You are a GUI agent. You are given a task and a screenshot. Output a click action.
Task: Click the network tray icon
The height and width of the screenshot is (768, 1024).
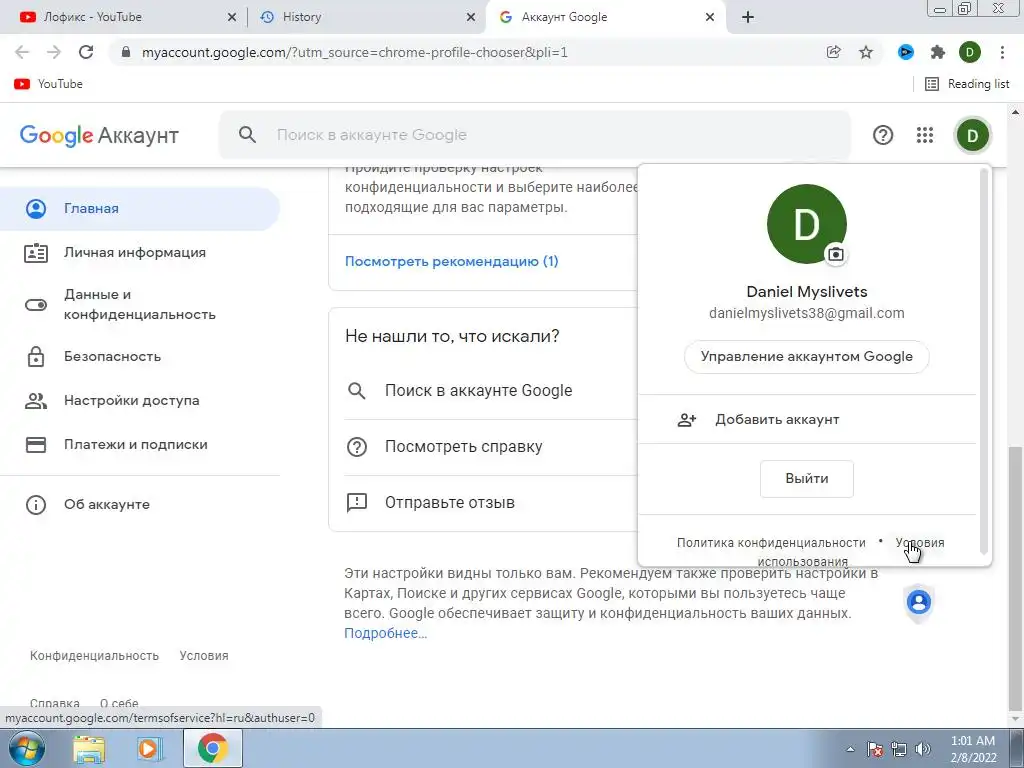point(899,749)
